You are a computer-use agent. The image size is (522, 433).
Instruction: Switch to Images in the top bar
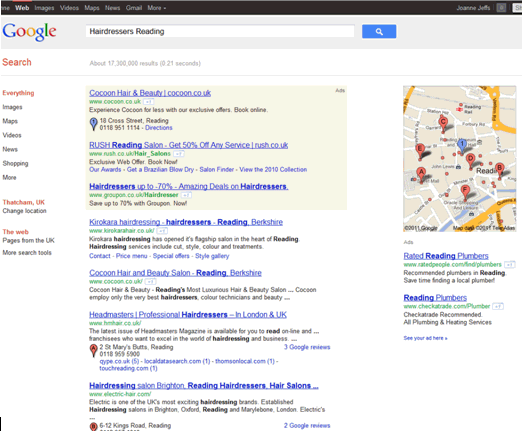point(44,8)
